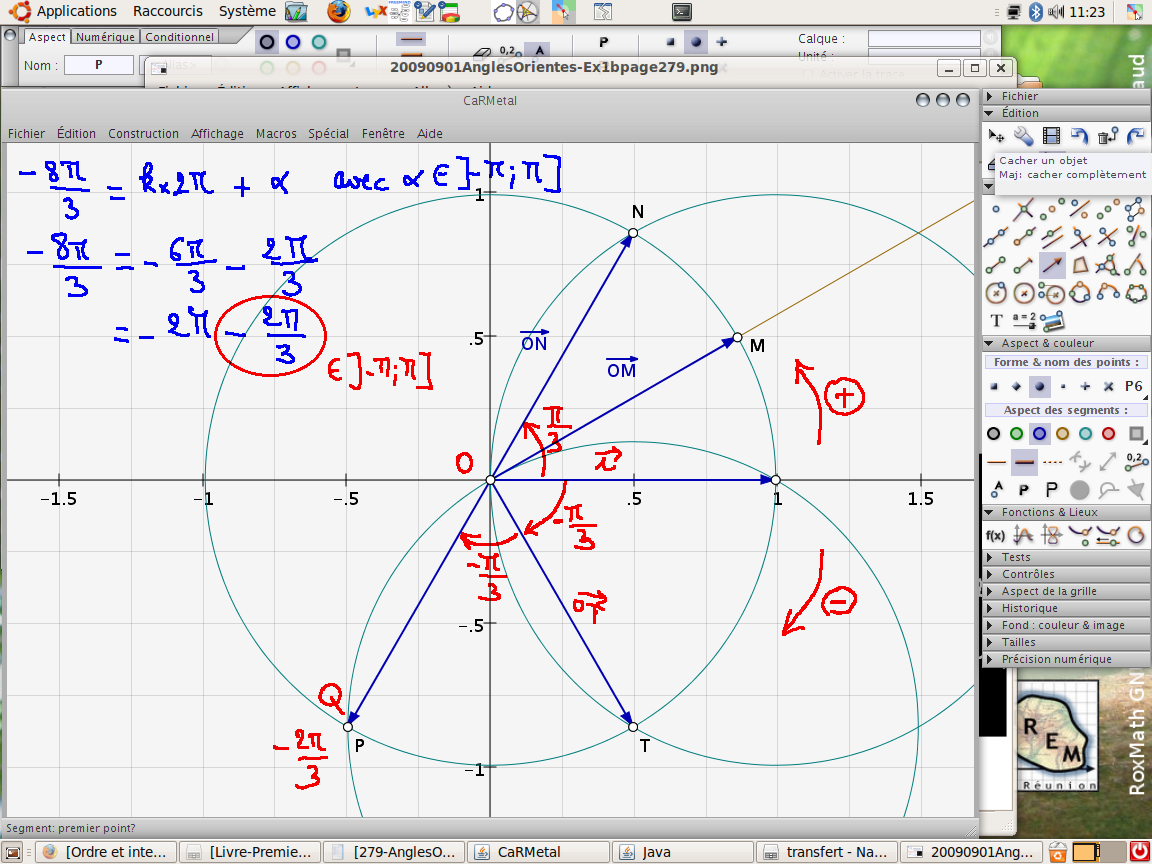
Task: Select the delete object trash icon
Action: point(1108,136)
